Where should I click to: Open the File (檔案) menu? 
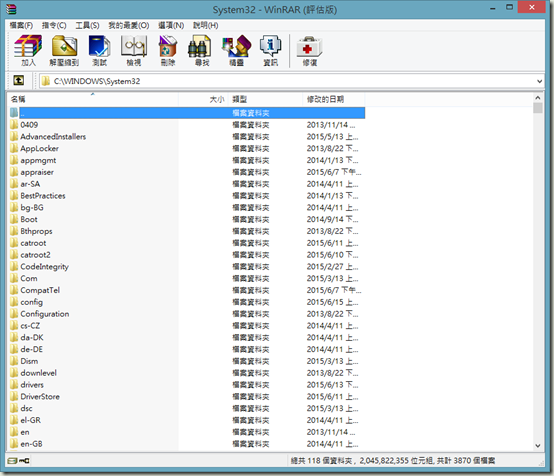click(21, 25)
